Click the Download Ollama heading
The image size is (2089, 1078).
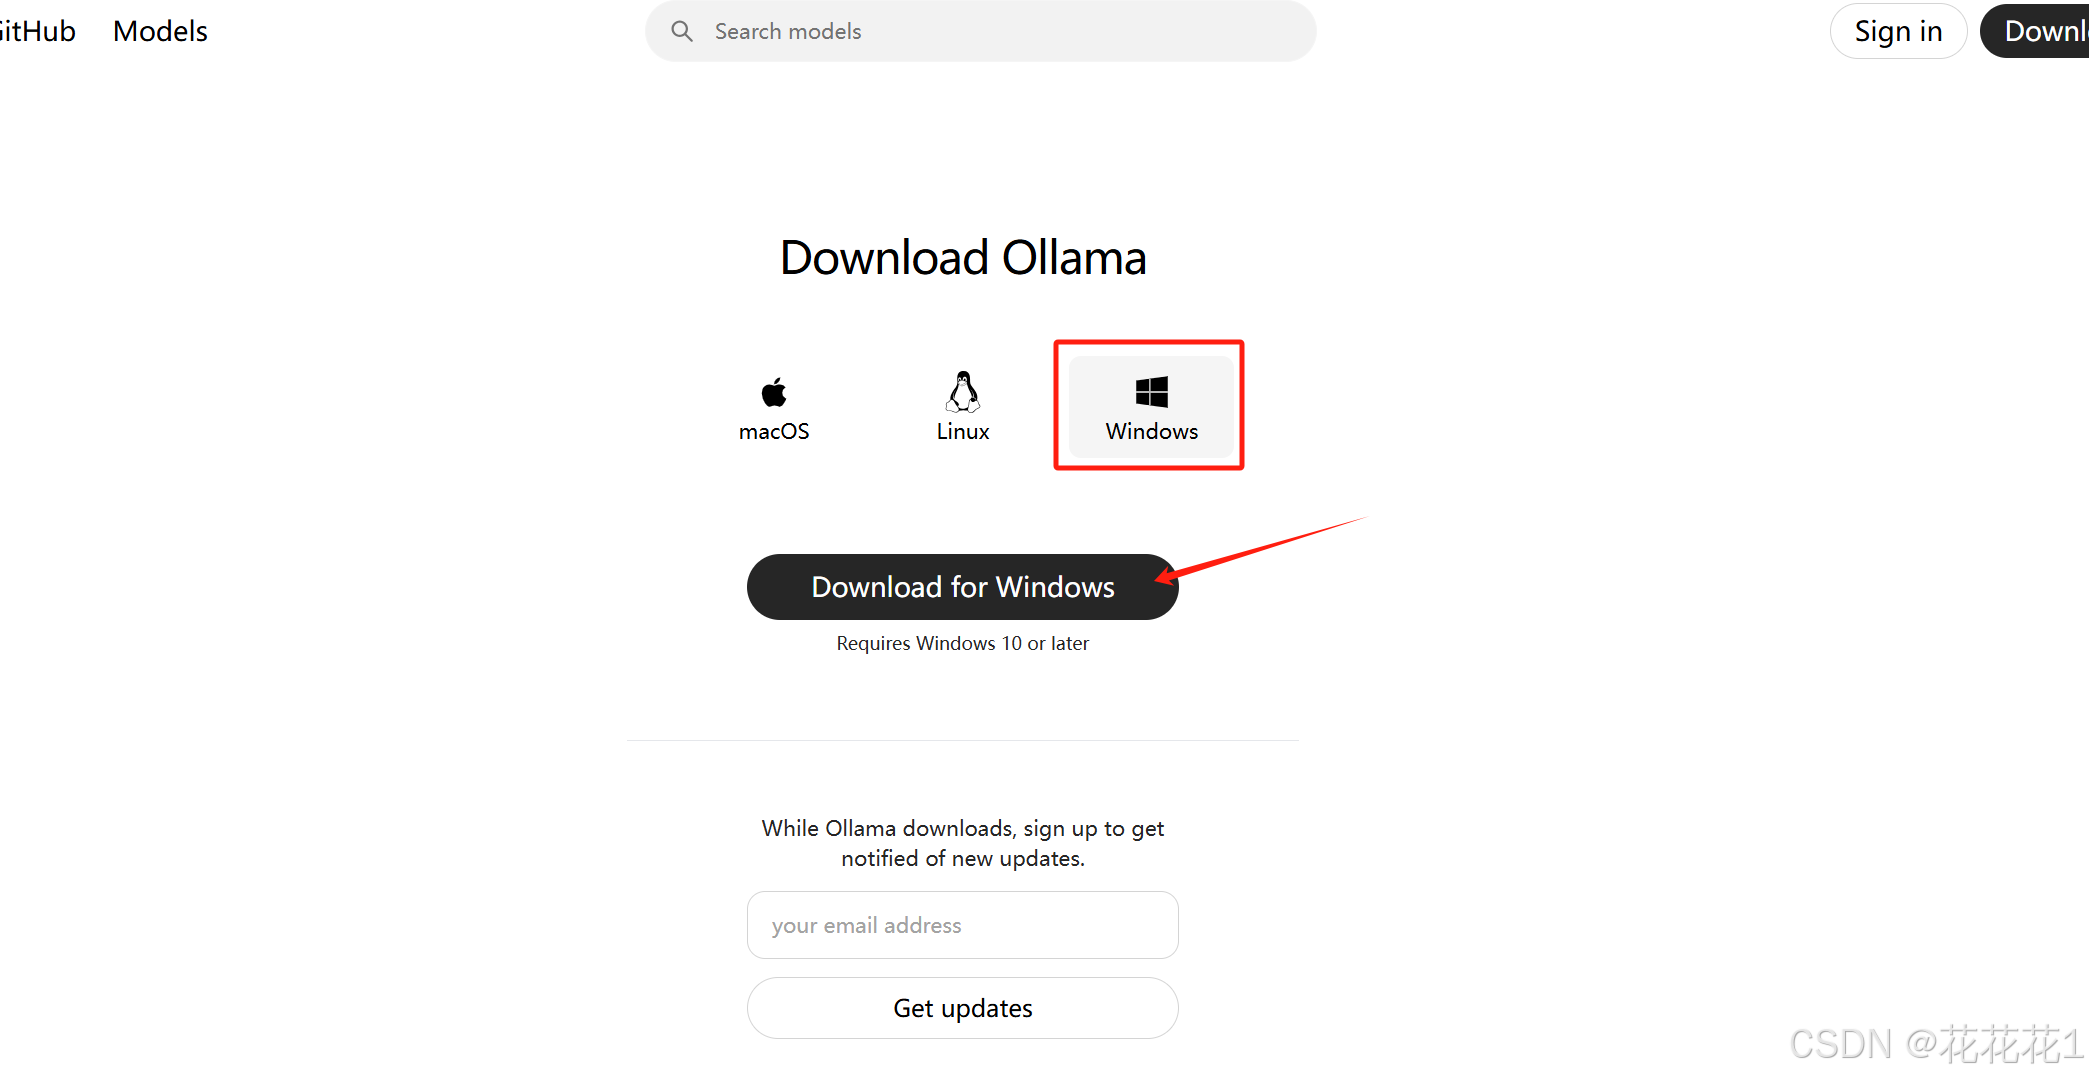963,258
